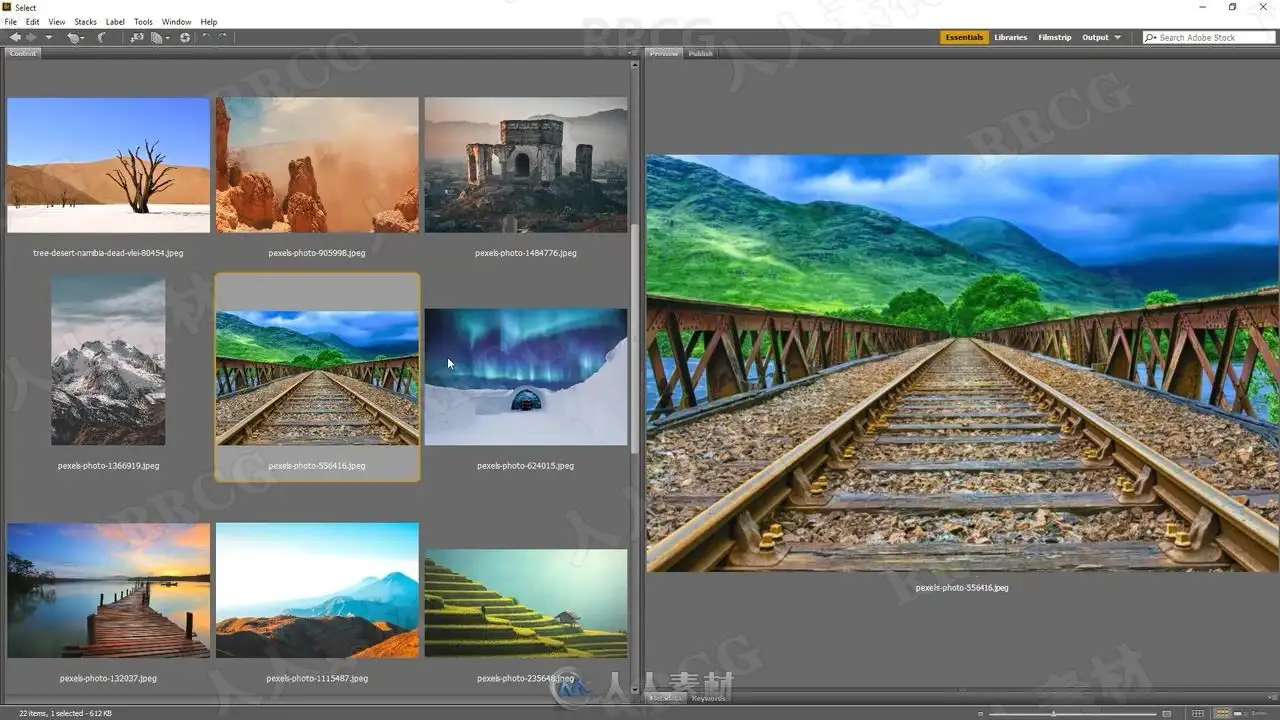1280x720 pixels.
Task: Click the Get Photos from Camera icon
Action: point(137,37)
